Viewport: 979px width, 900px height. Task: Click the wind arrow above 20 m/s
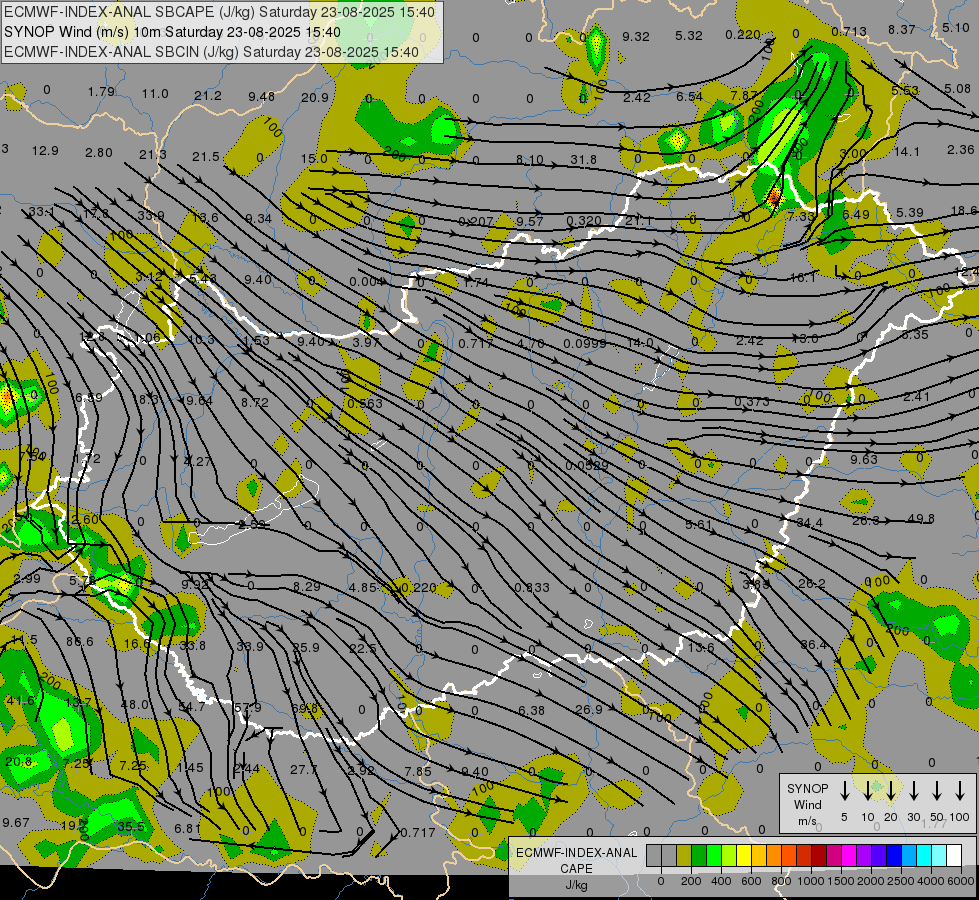890,790
